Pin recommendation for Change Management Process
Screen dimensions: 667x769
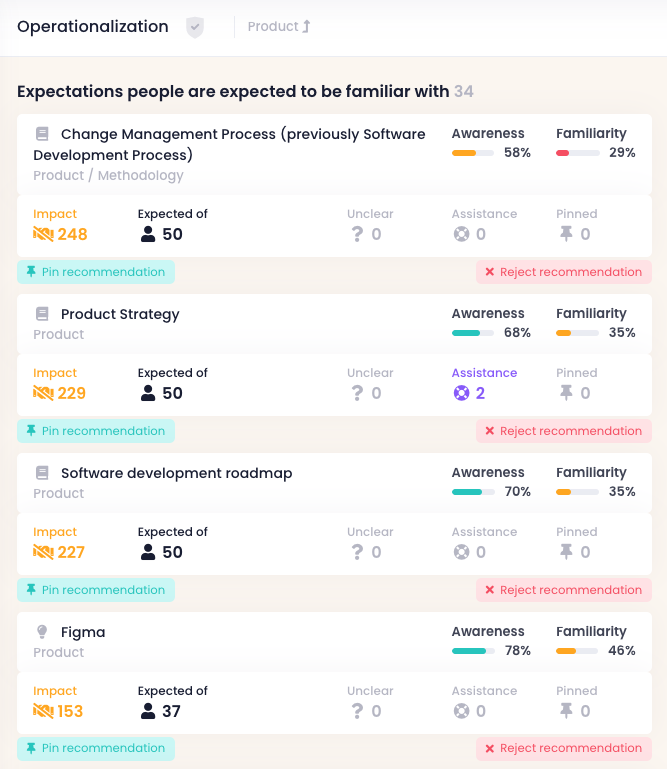[x=96, y=272]
